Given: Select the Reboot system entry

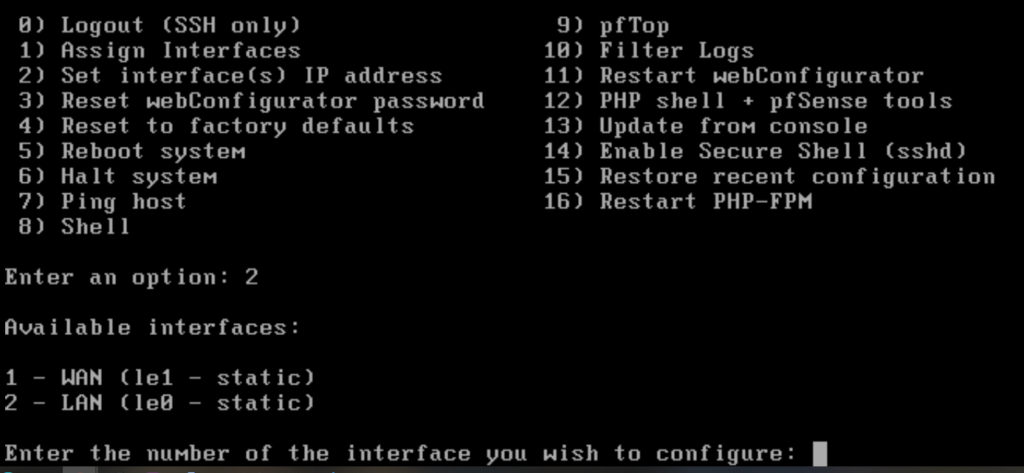Looking at the screenshot, I should coord(132,151).
